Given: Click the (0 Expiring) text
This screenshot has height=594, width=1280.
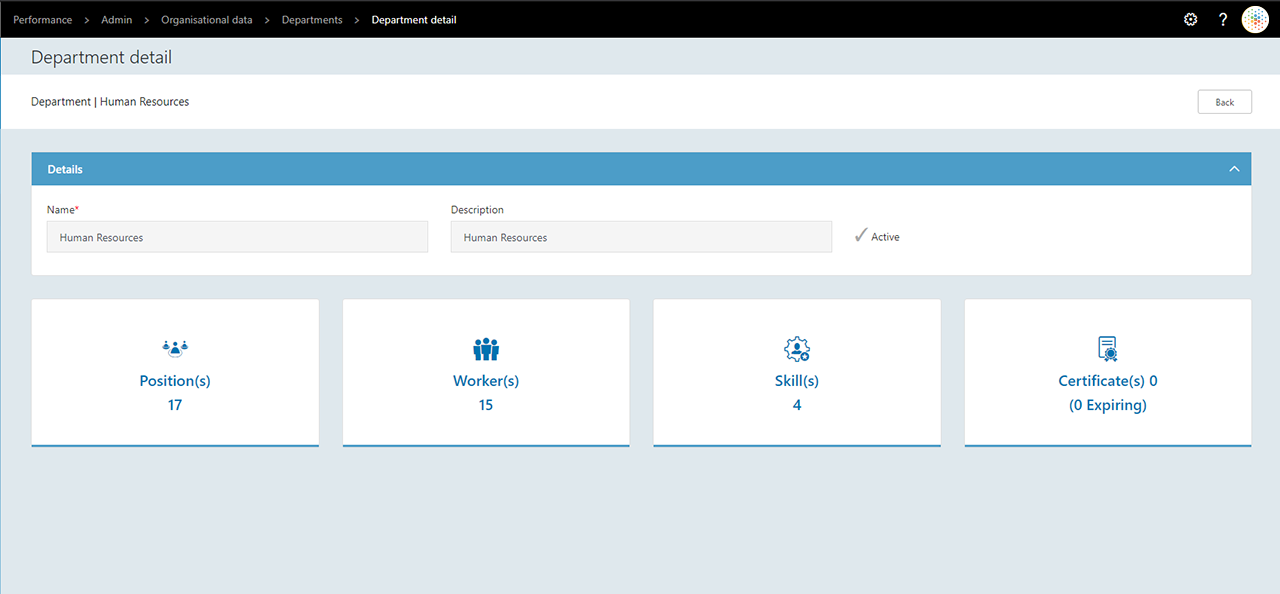Looking at the screenshot, I should pos(1108,405).
